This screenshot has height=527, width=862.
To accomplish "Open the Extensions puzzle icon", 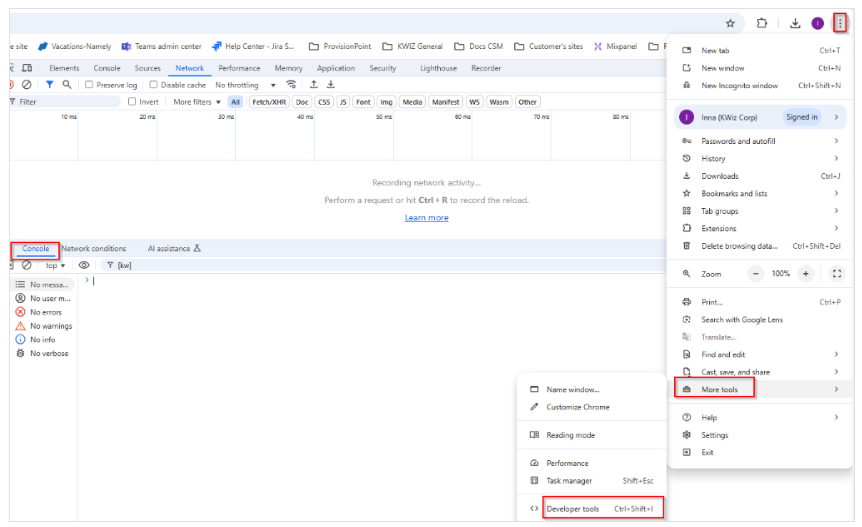I will (761, 23).
